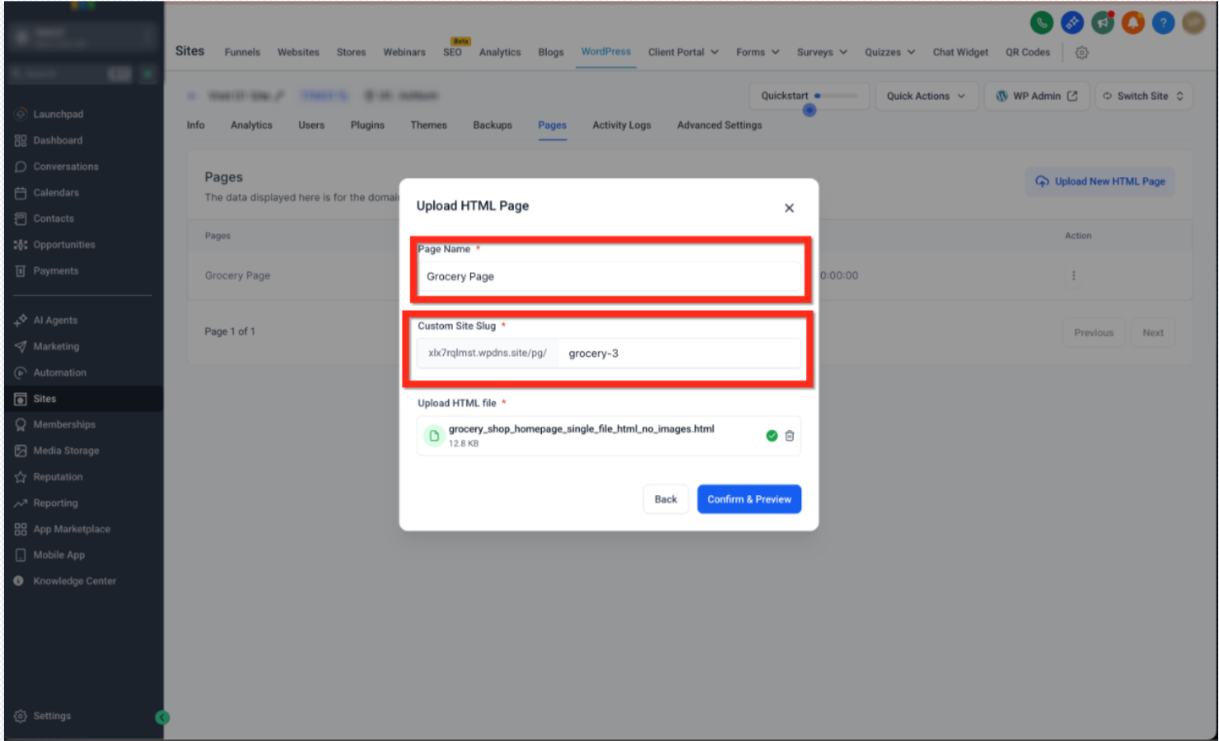
Task: Click the Custom Site Slug input
Action: pyautogui.click(x=679, y=353)
